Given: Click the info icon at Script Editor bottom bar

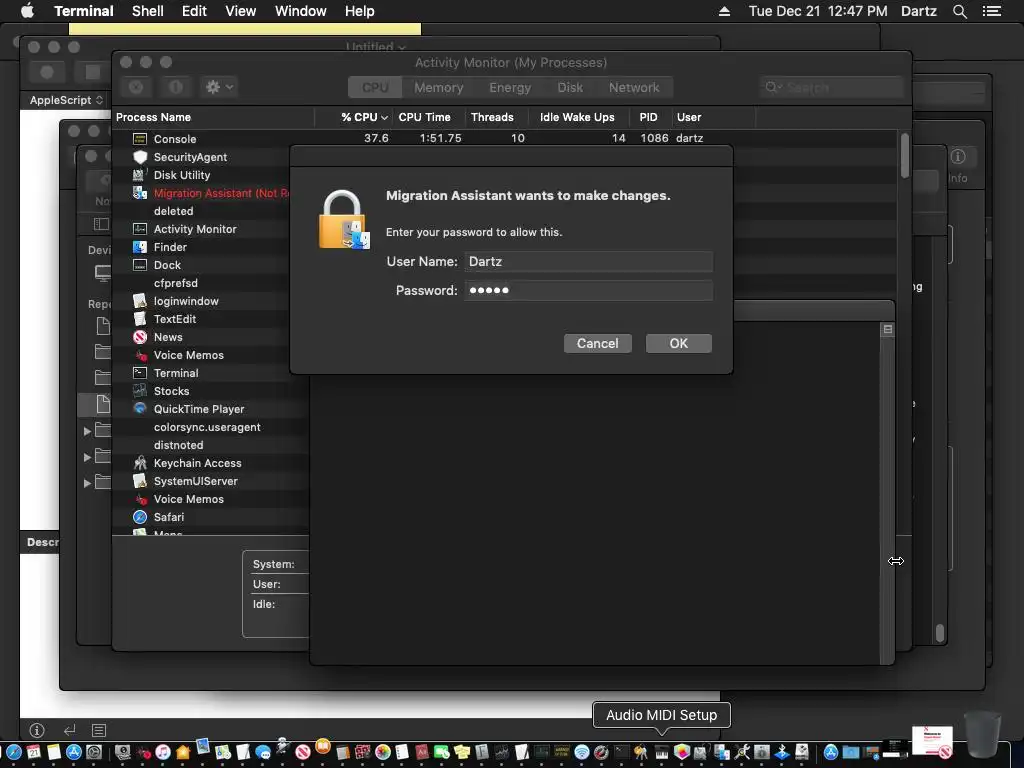Looking at the screenshot, I should coord(37,730).
